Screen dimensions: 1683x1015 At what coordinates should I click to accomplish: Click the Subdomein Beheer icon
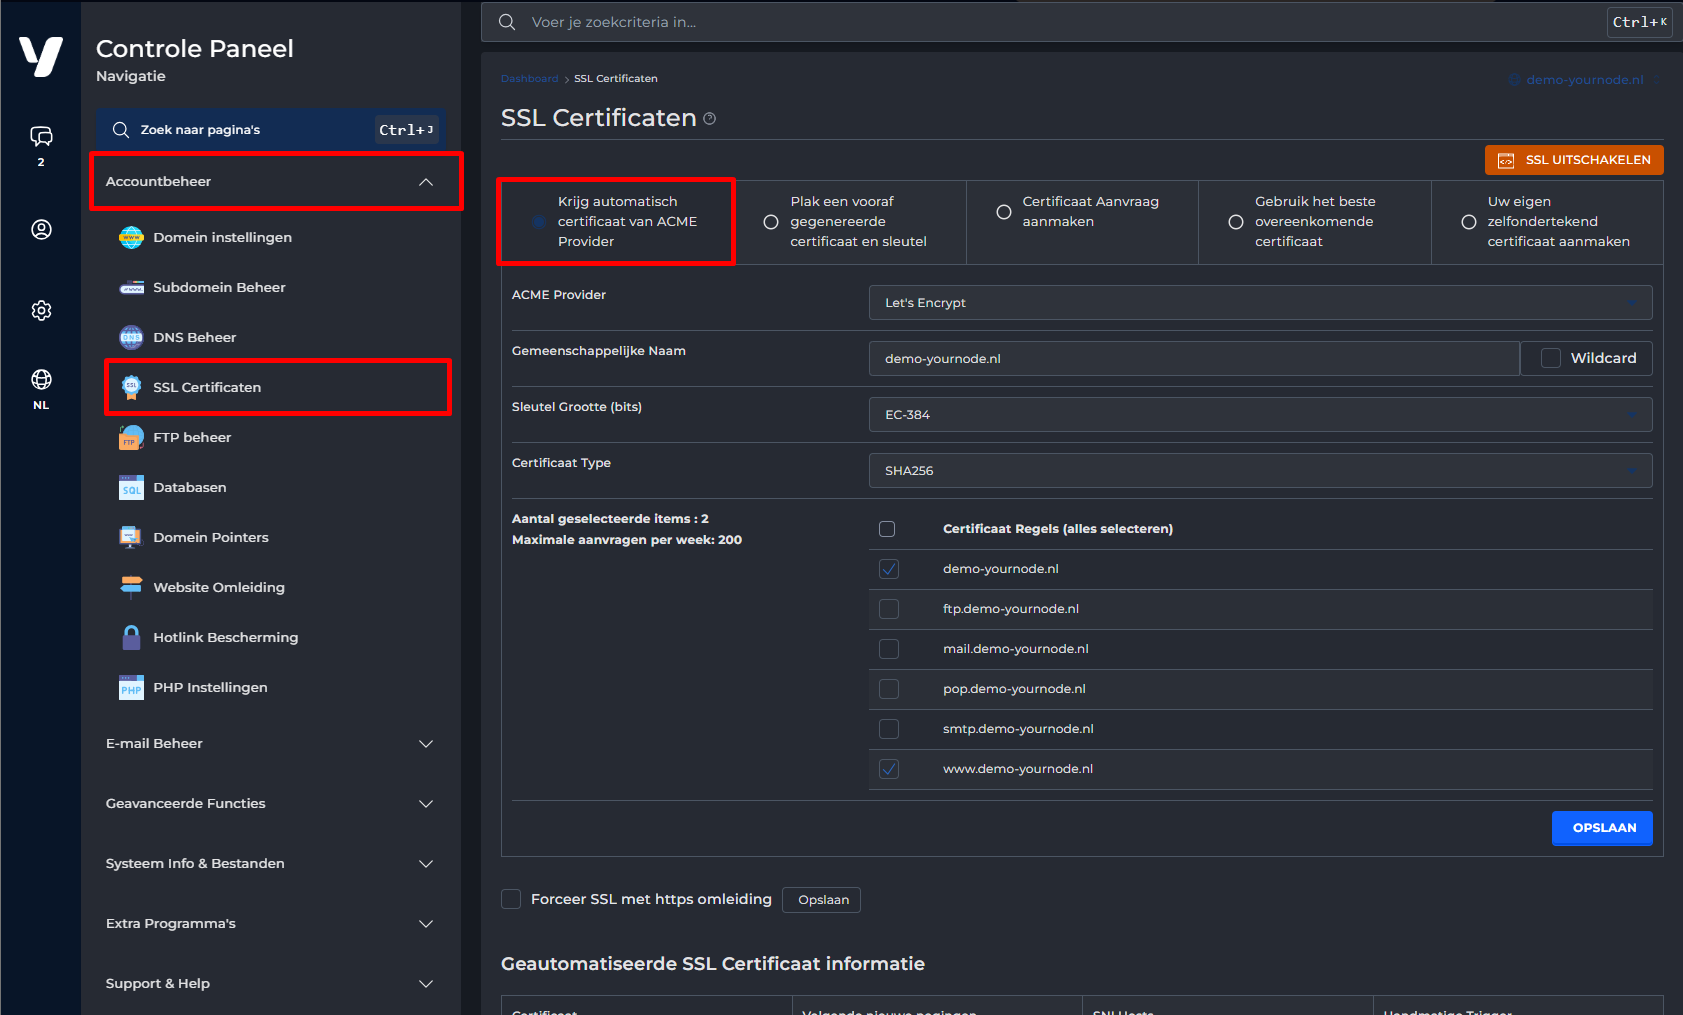coord(131,288)
